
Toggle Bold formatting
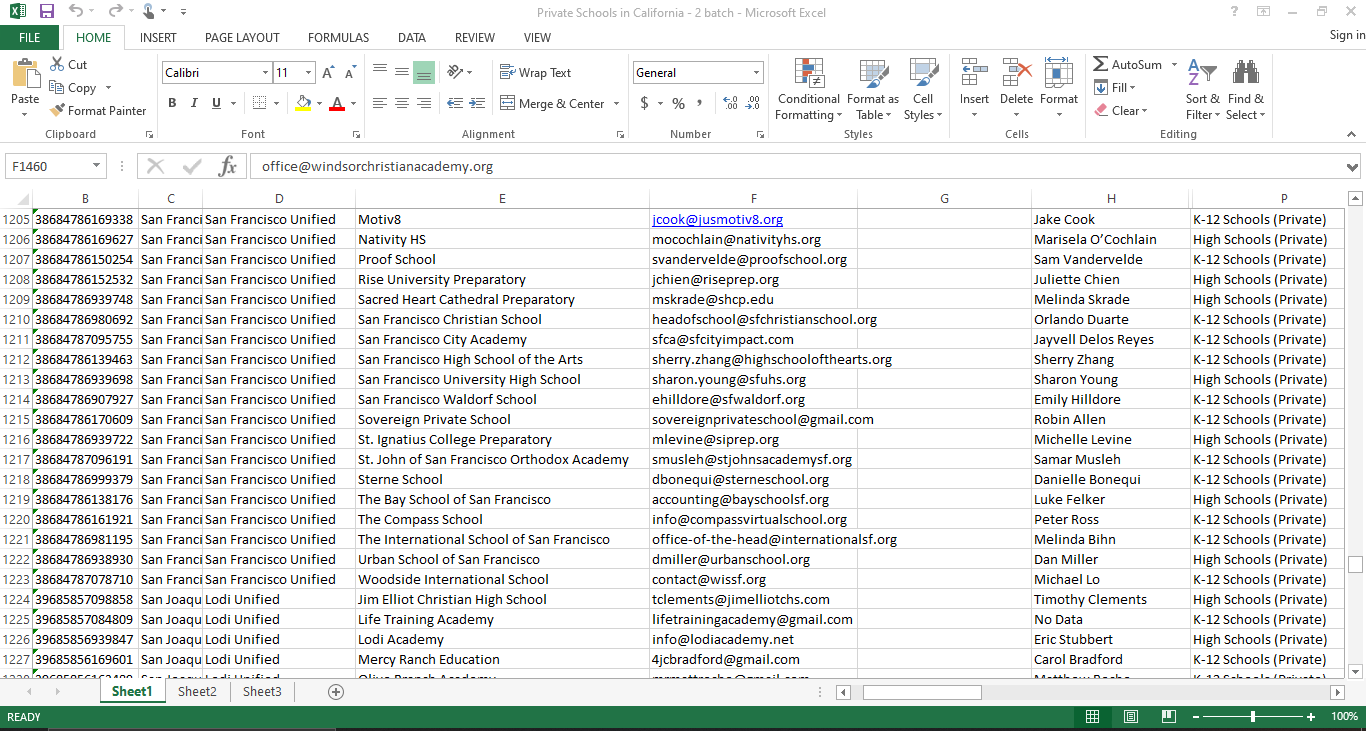tap(172, 103)
